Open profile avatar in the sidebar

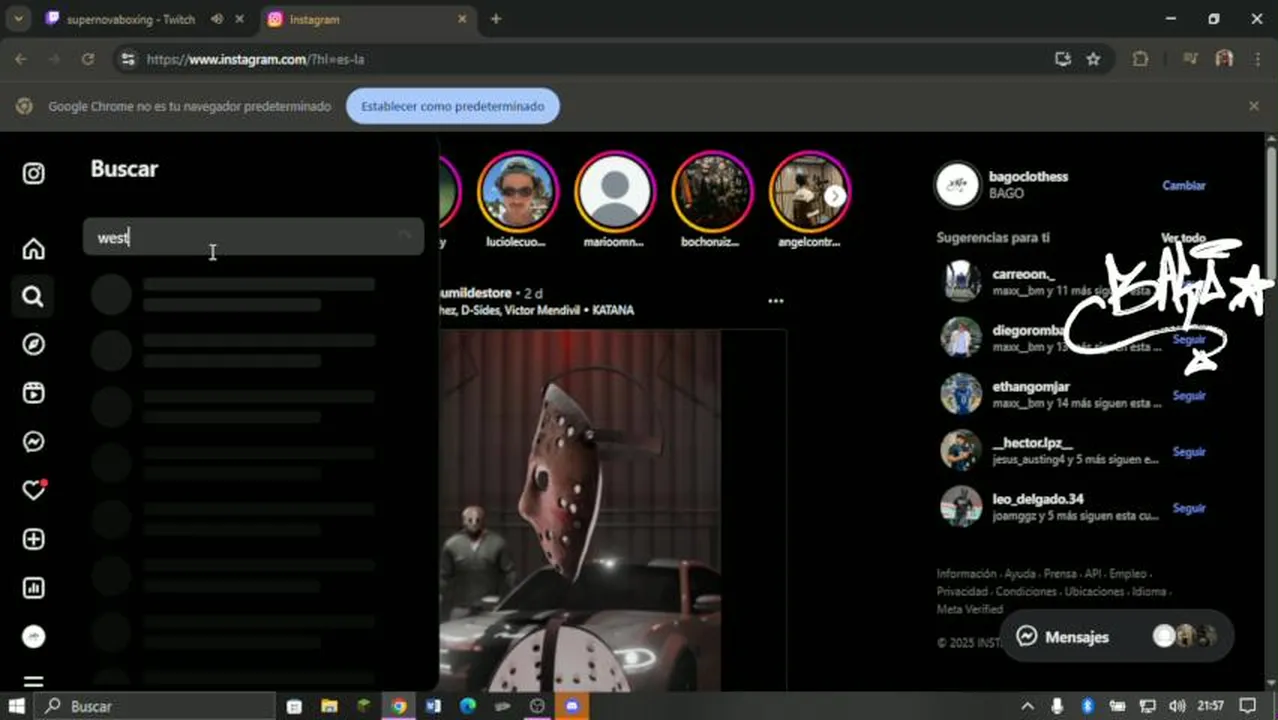coord(33,636)
